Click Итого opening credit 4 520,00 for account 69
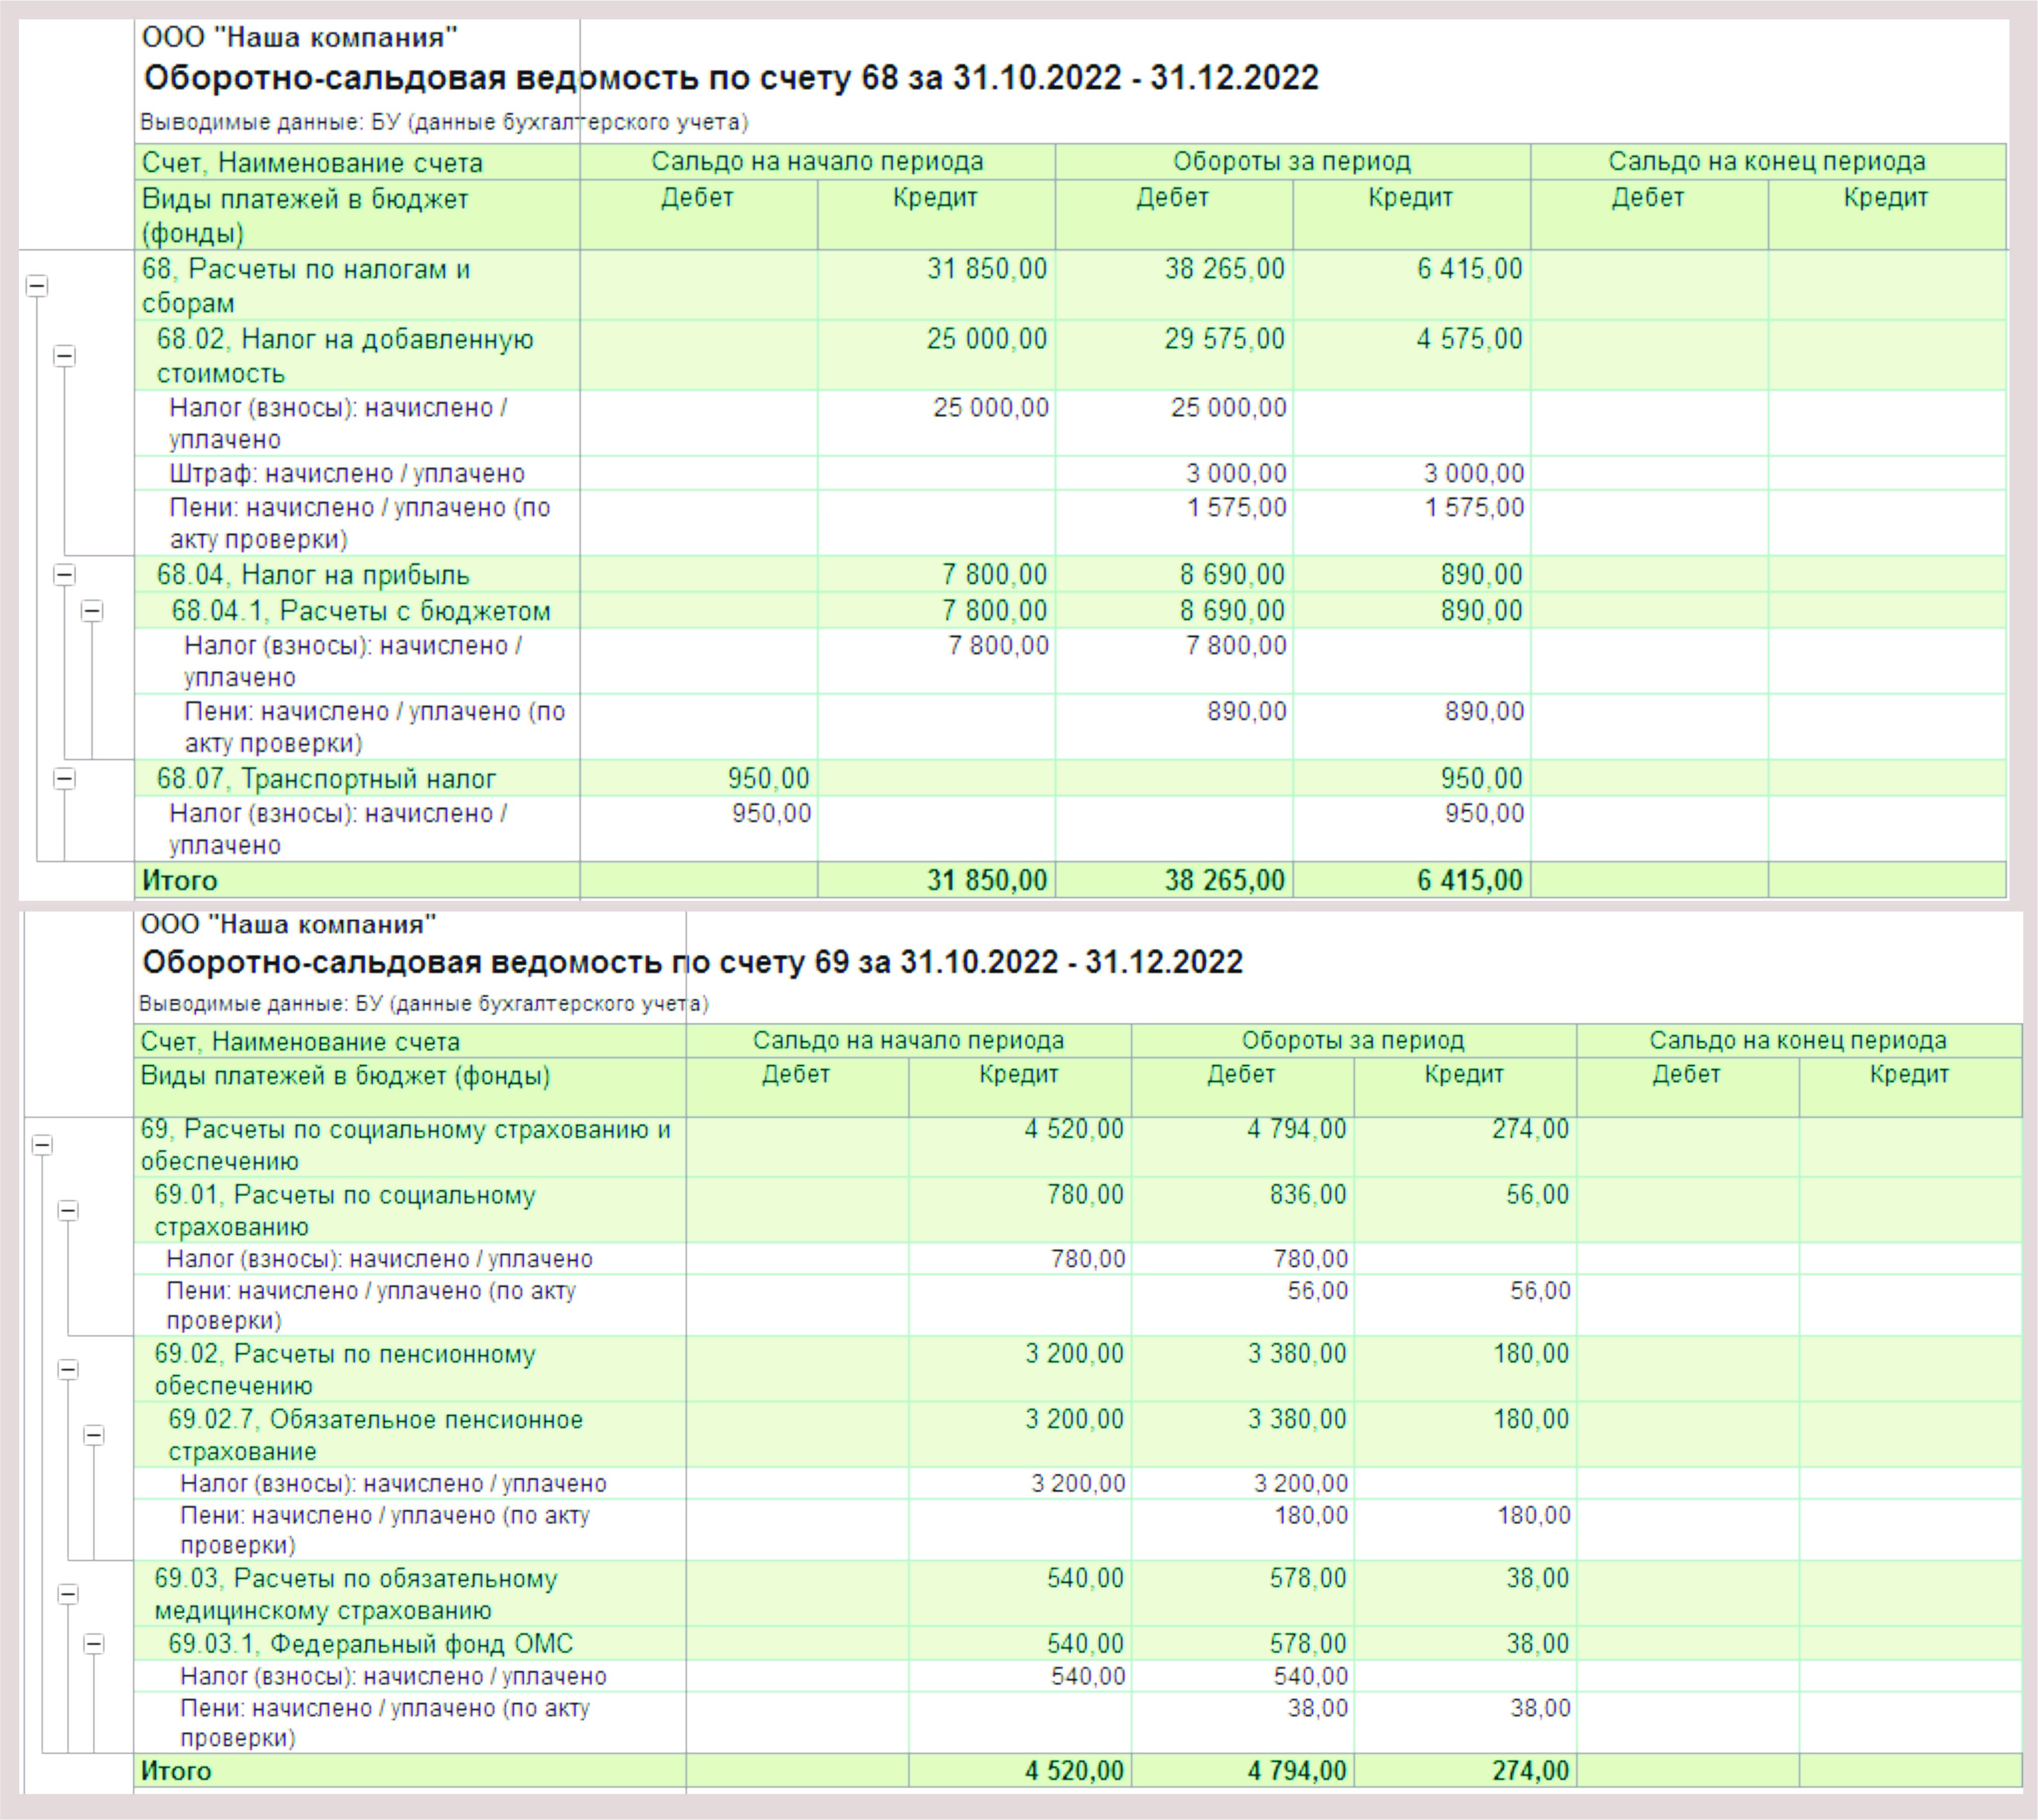Screen dimensions: 2038x1820 1074,1771
